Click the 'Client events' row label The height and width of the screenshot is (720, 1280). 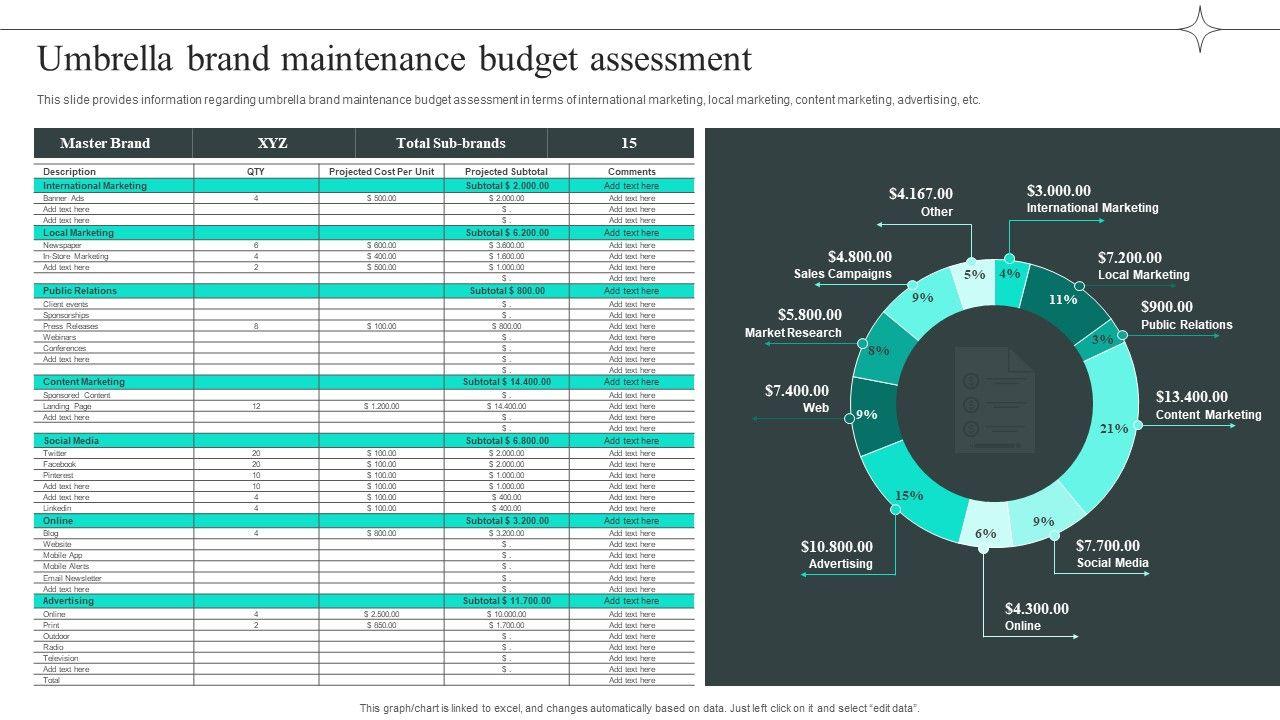[66, 304]
